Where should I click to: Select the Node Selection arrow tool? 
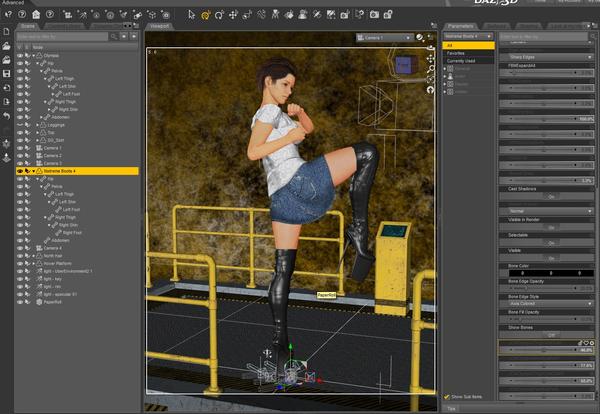click(x=191, y=15)
